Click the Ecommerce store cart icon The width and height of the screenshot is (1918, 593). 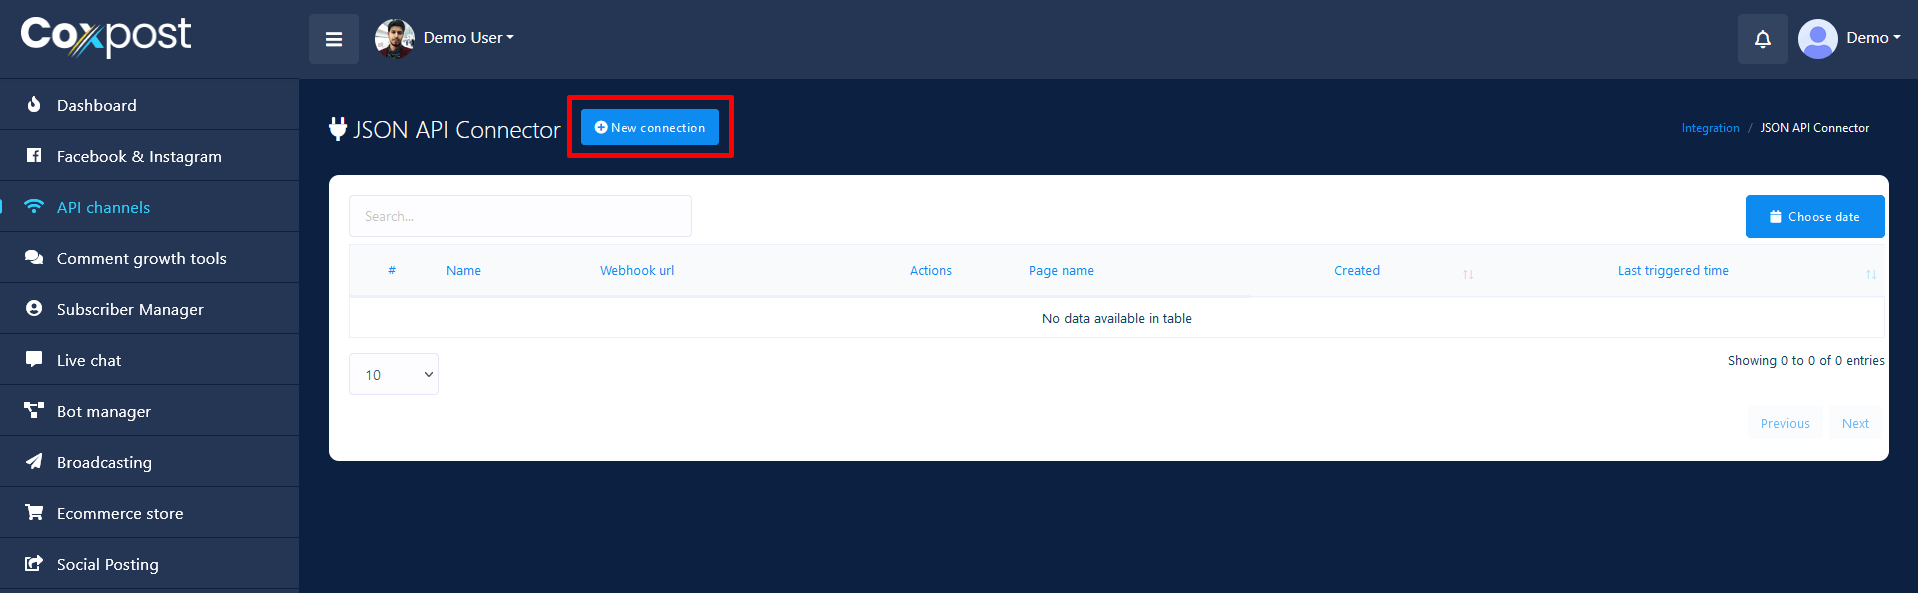click(x=34, y=513)
